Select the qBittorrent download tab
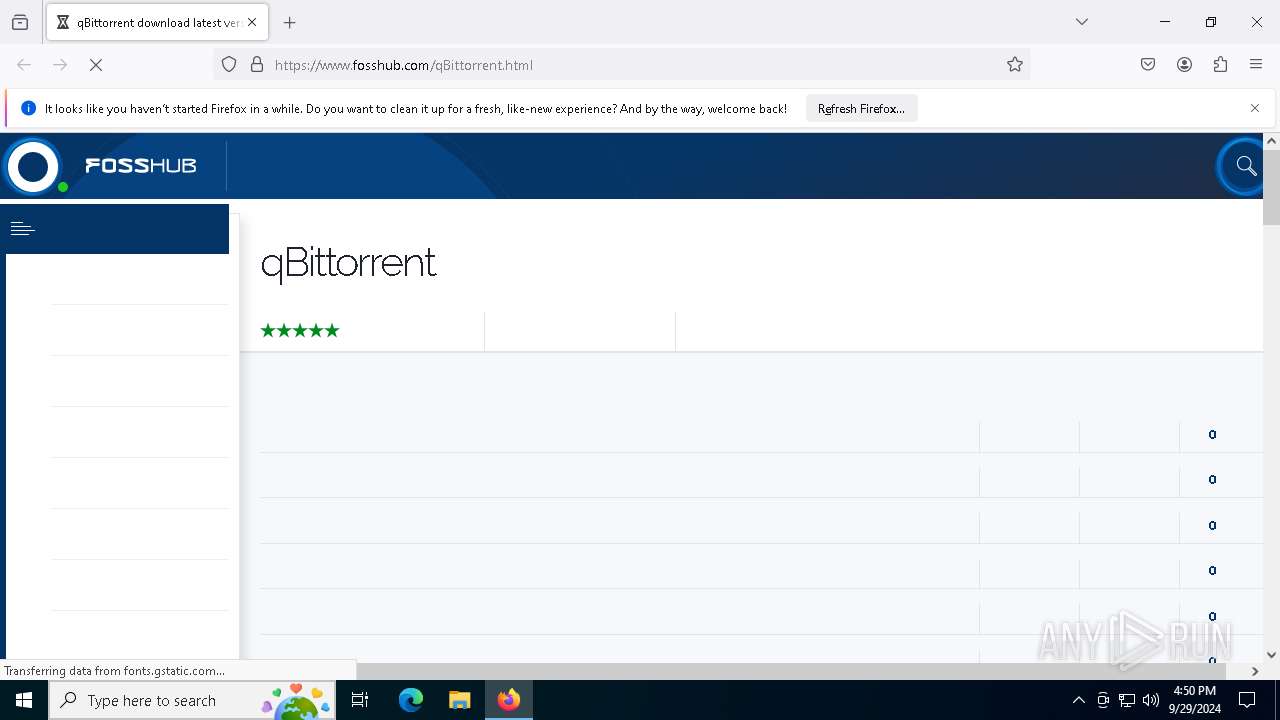 pyautogui.click(x=157, y=22)
